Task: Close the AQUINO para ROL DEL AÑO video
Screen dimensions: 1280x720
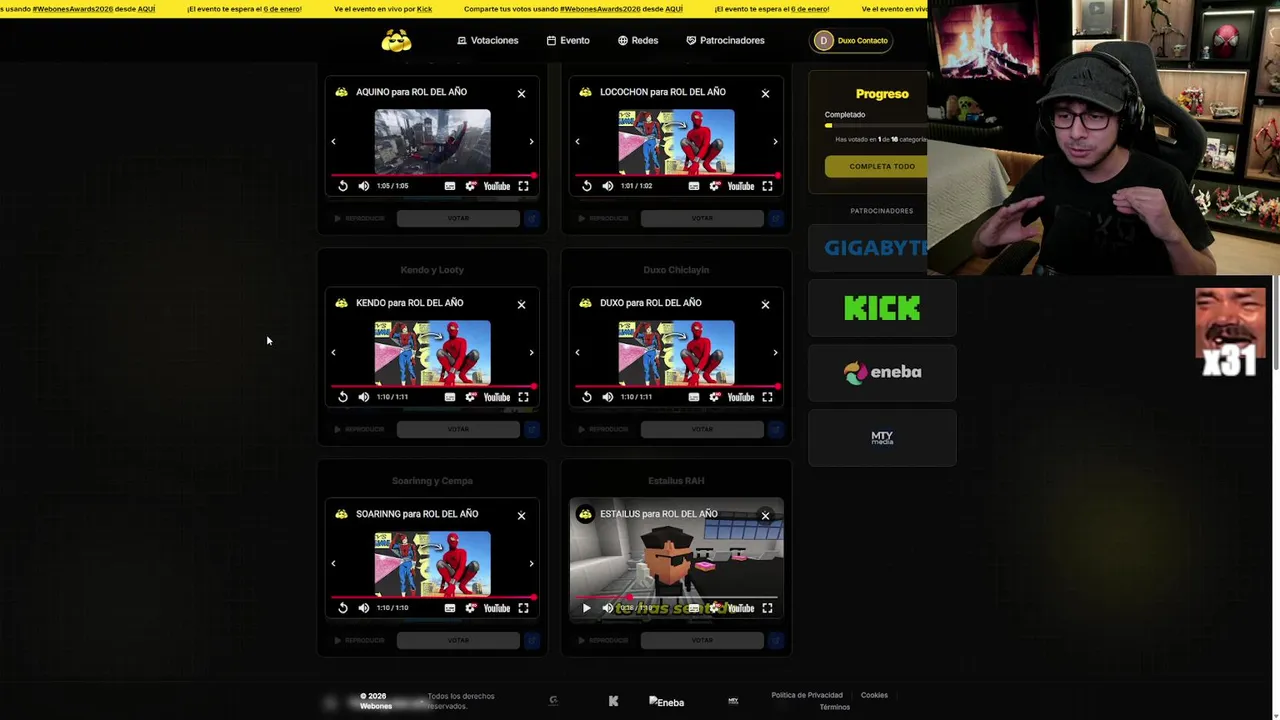Action: (x=521, y=93)
